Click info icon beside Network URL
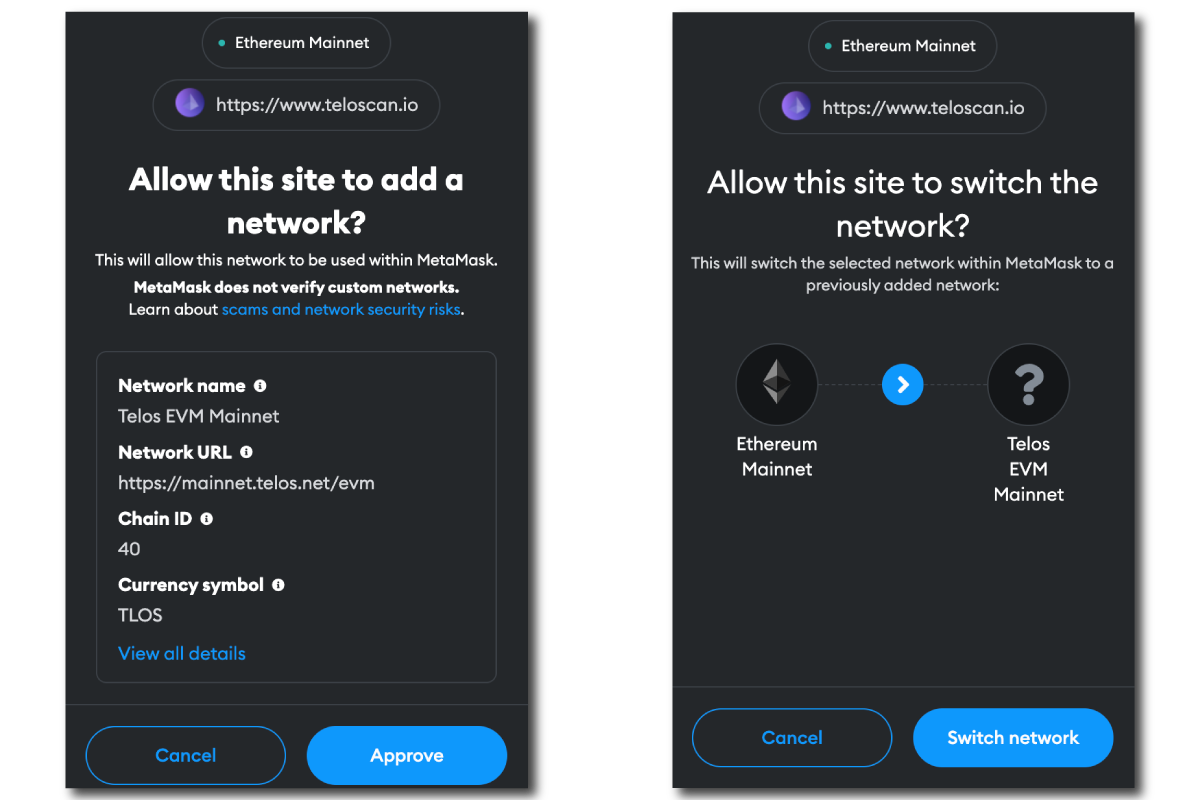The width and height of the screenshot is (1200, 800). (246, 452)
